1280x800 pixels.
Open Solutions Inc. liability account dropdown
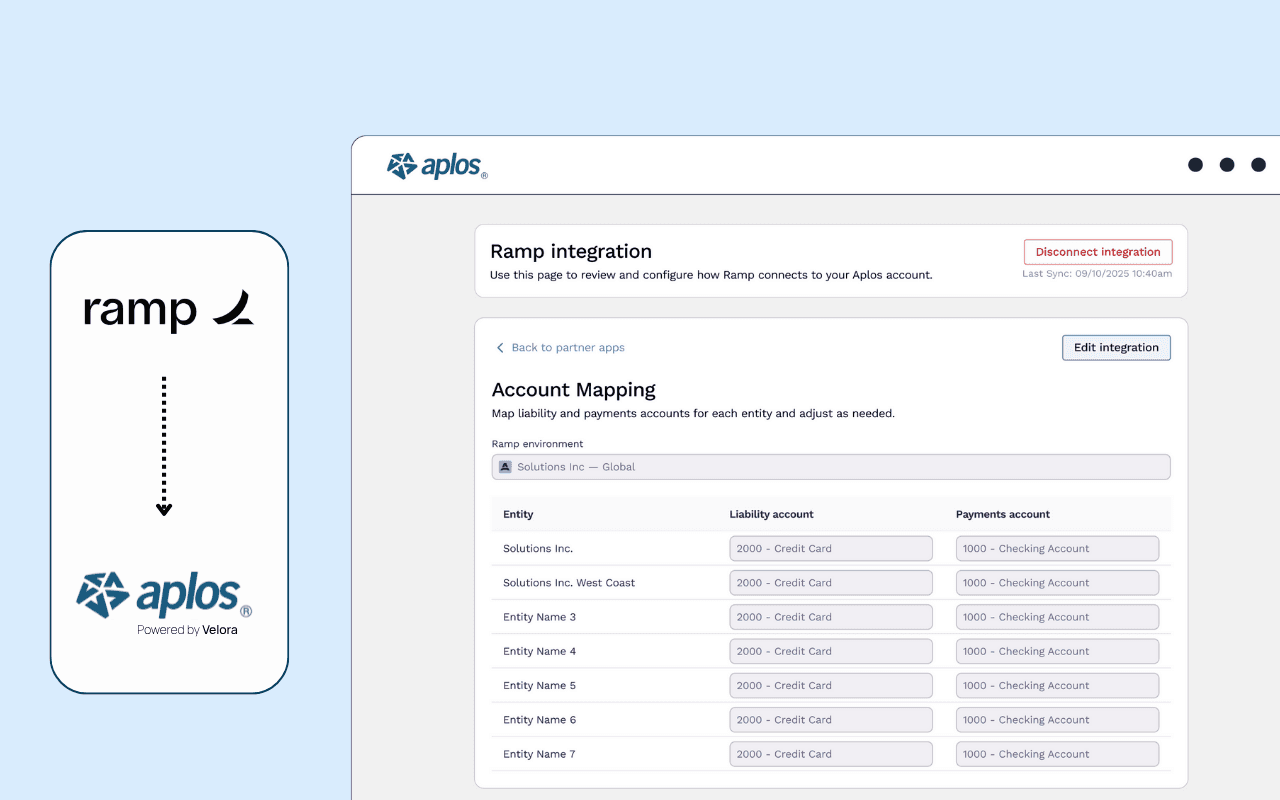830,549
